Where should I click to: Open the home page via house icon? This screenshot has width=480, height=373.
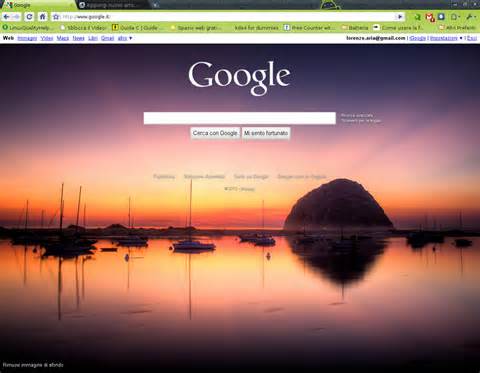[x=42, y=17]
